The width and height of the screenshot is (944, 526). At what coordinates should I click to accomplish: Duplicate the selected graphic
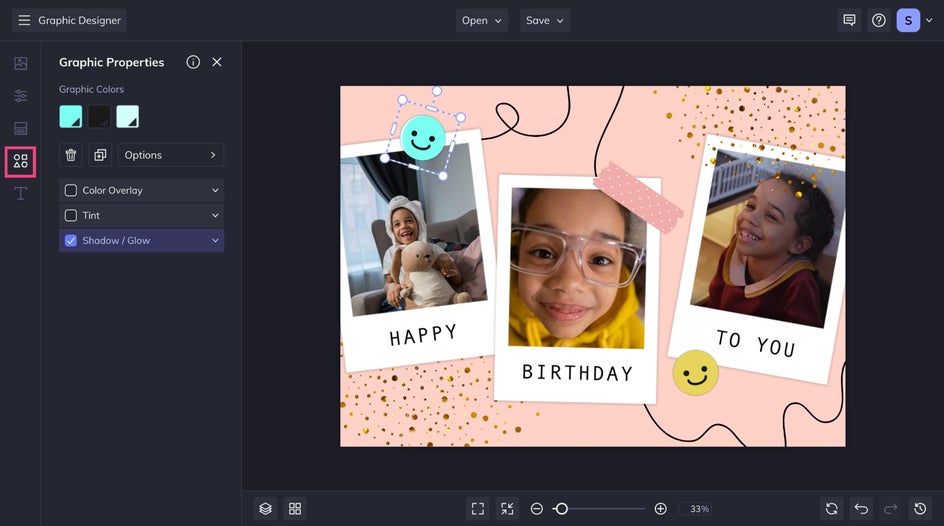pos(100,155)
